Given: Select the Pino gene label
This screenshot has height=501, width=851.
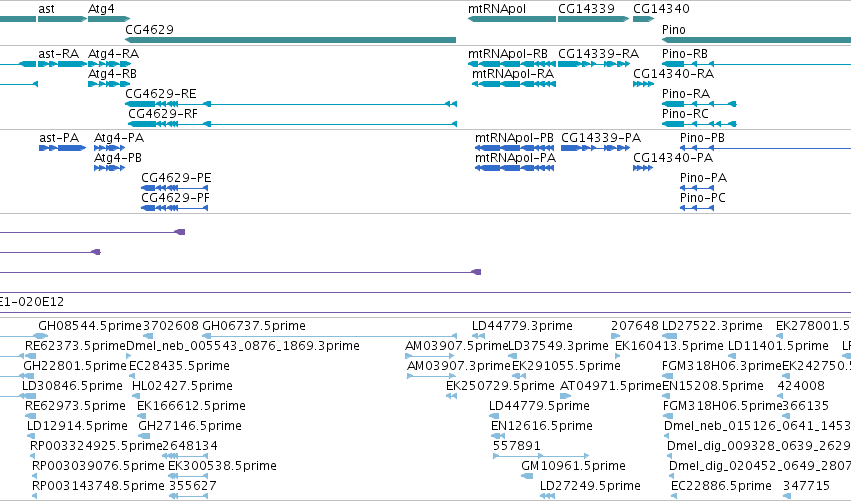Looking at the screenshot, I should click(674, 29).
